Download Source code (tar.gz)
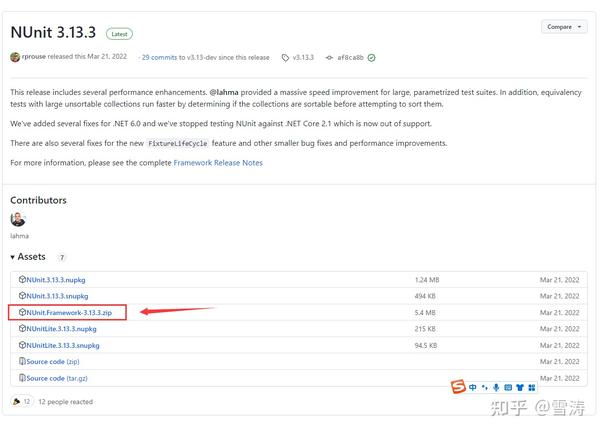 tap(56, 378)
